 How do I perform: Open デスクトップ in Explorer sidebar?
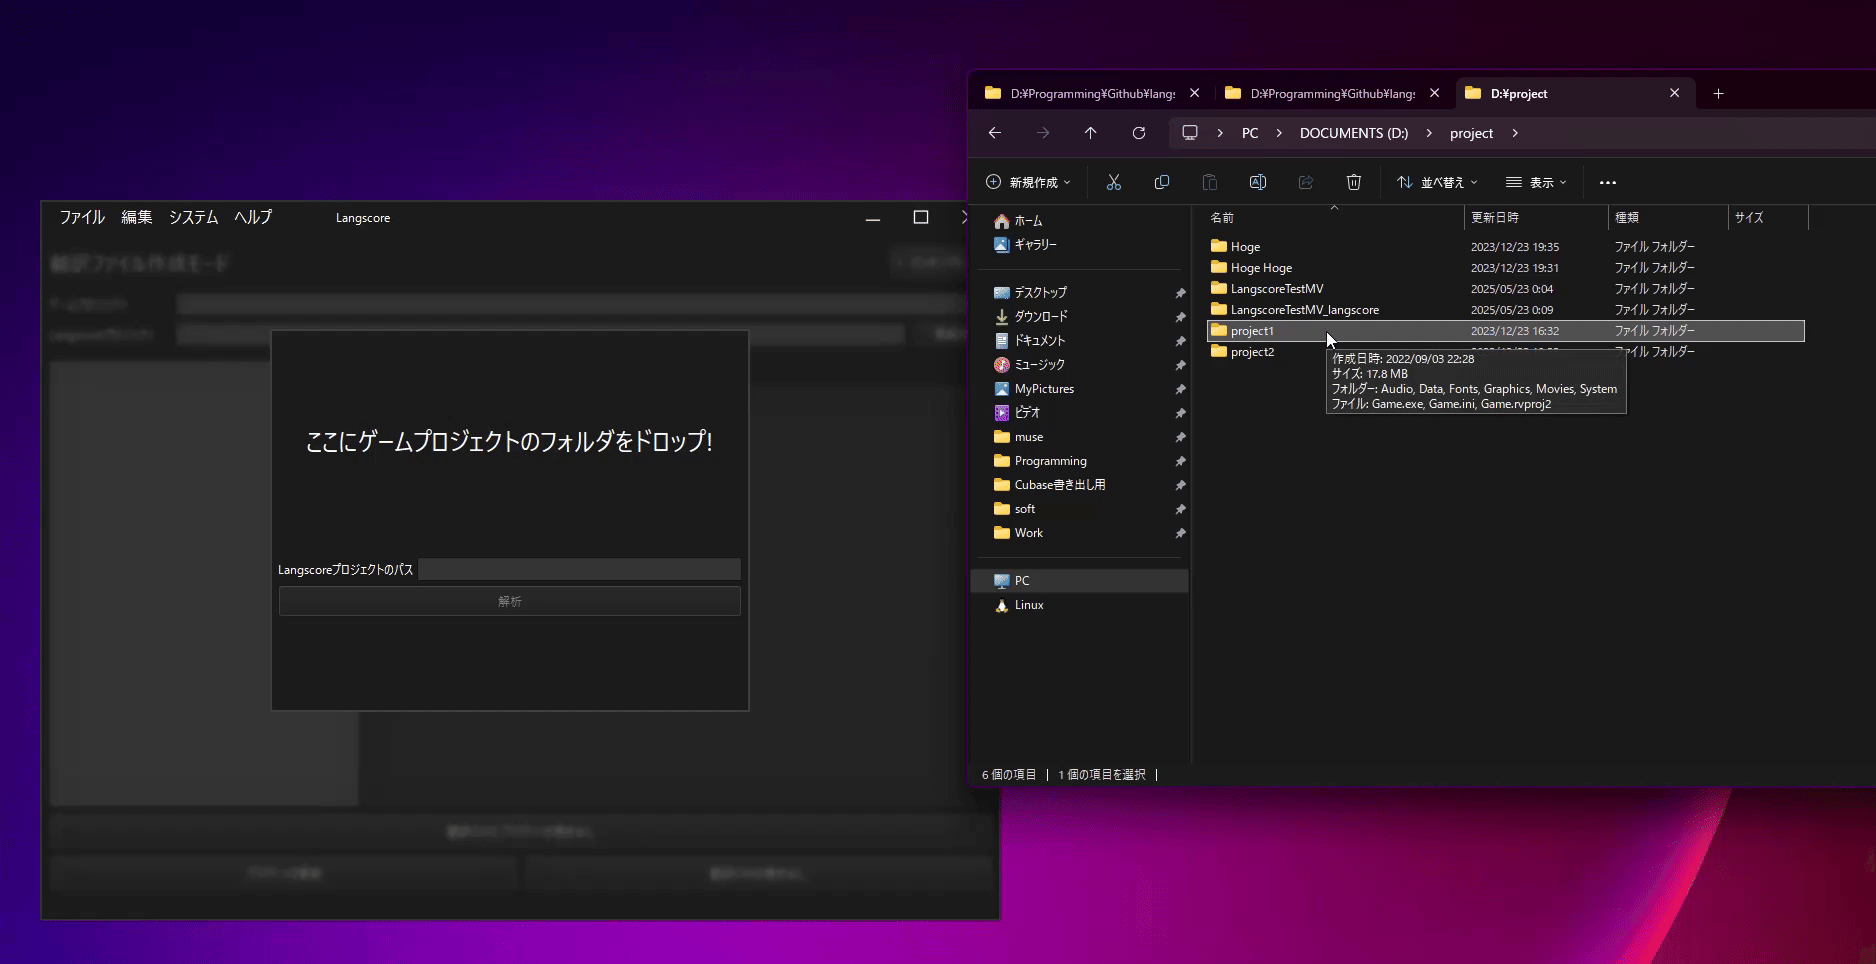[1030, 293]
